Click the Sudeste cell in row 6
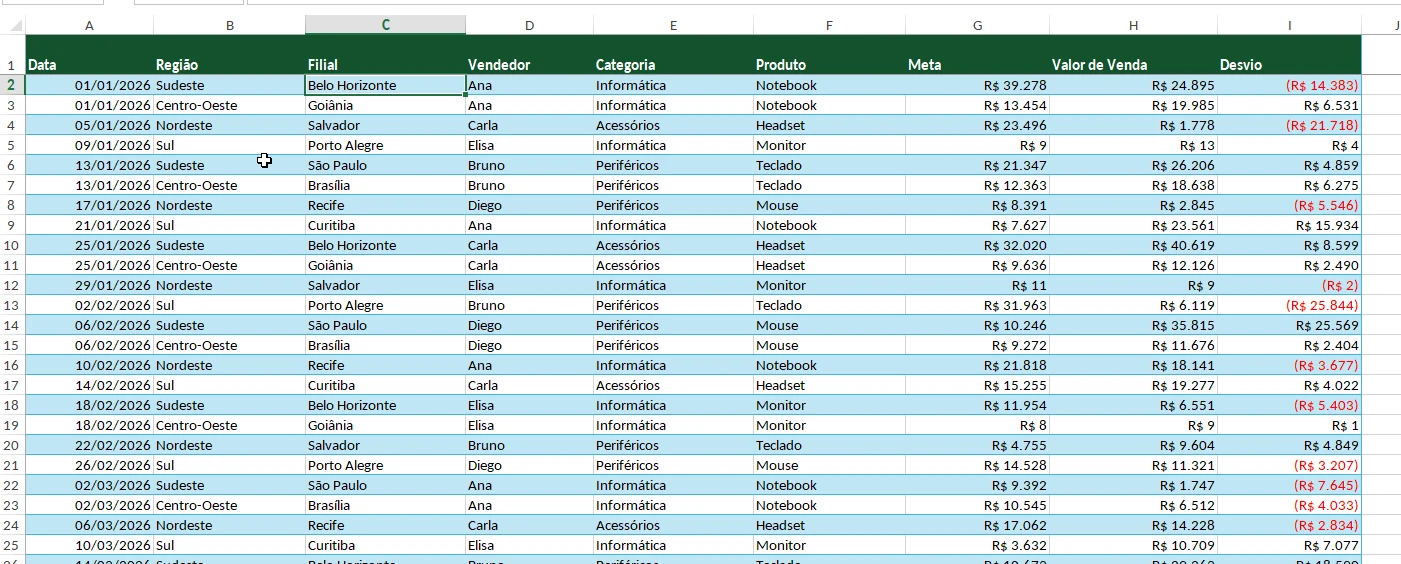Image resolution: width=1401 pixels, height=564 pixels. (x=230, y=165)
